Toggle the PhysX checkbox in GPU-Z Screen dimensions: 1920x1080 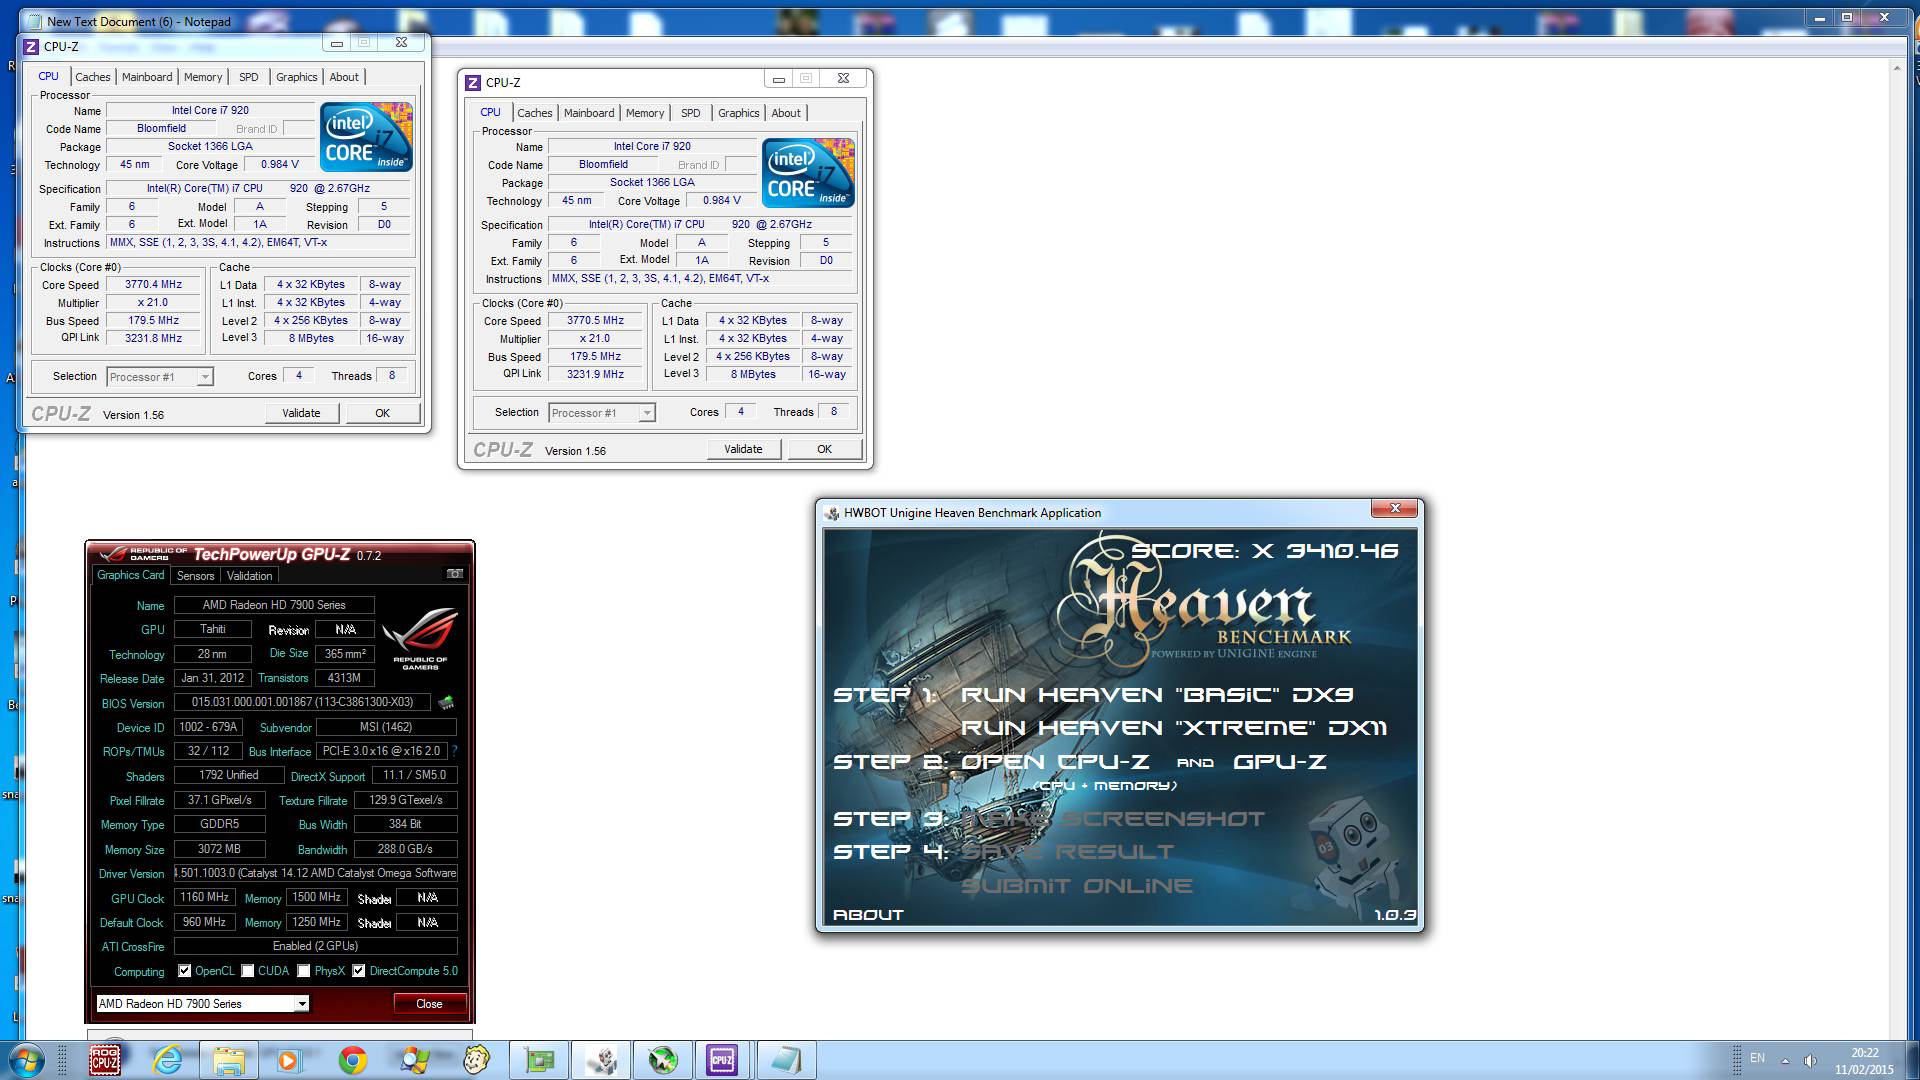tap(304, 971)
